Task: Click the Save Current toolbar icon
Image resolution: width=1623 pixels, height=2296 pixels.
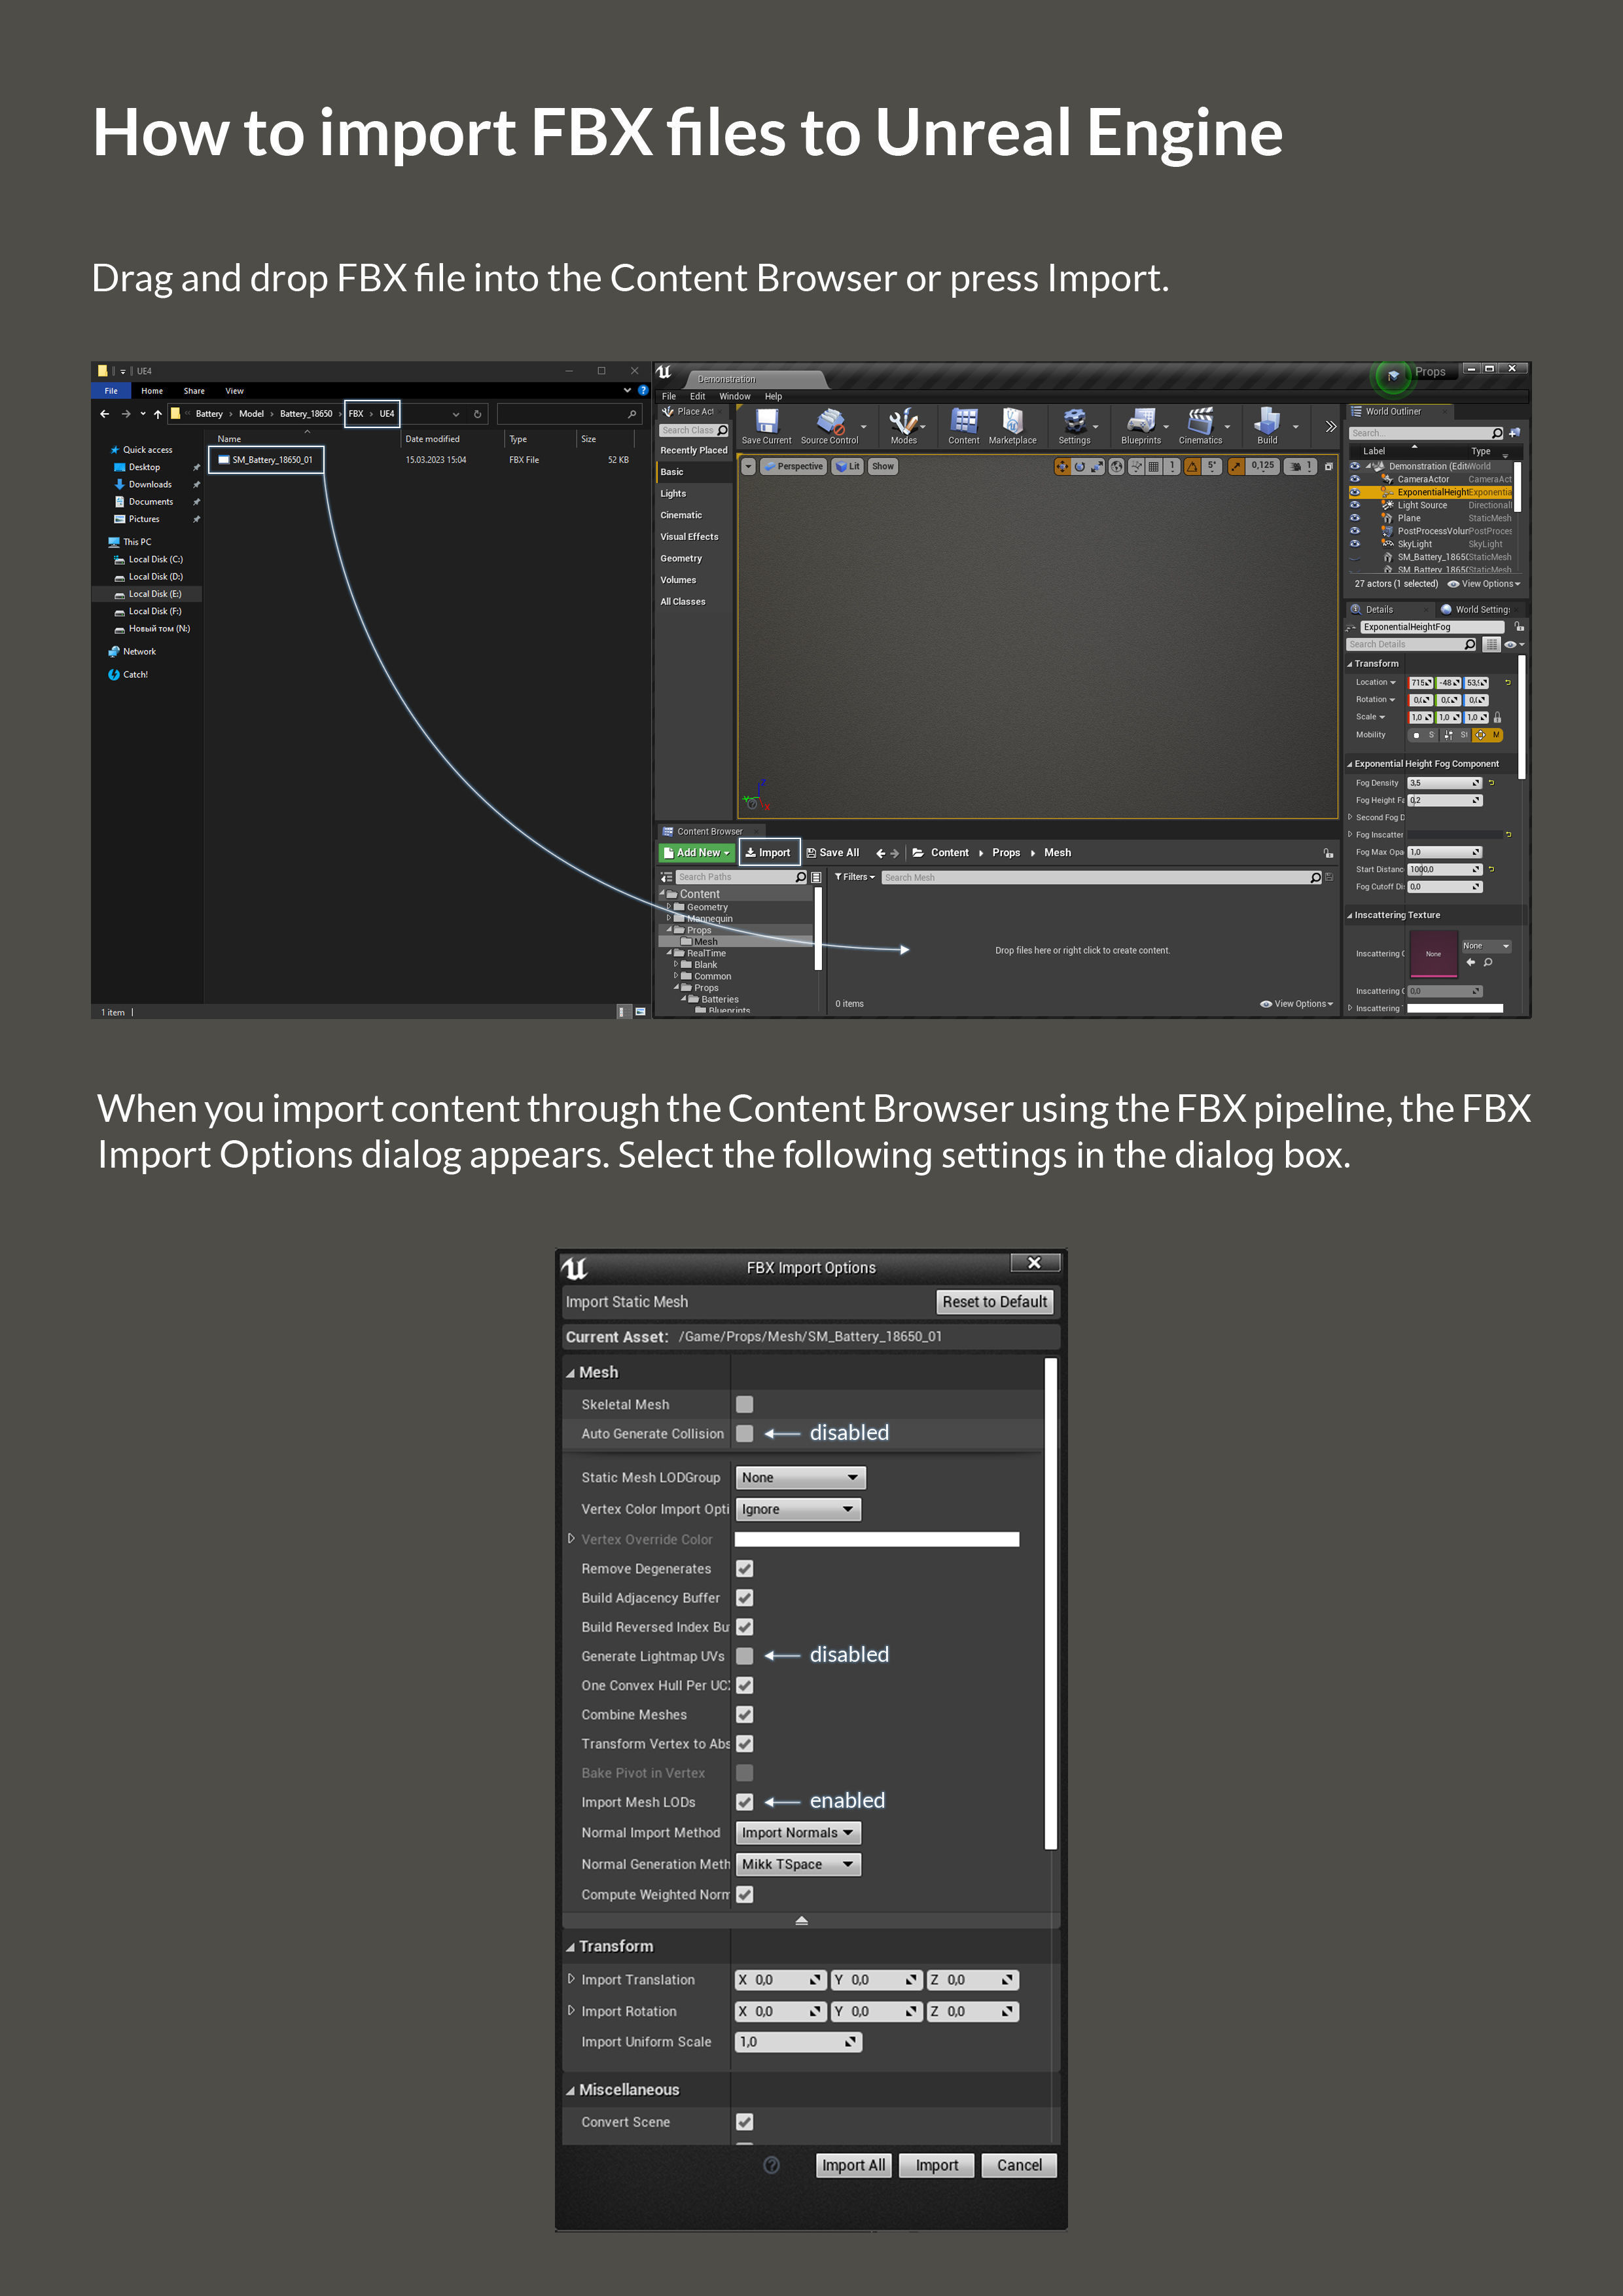Action: click(x=766, y=422)
